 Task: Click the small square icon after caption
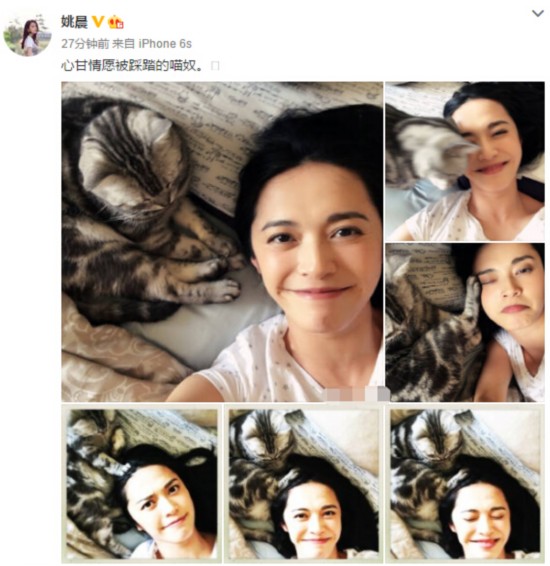pyautogui.click(x=215, y=66)
